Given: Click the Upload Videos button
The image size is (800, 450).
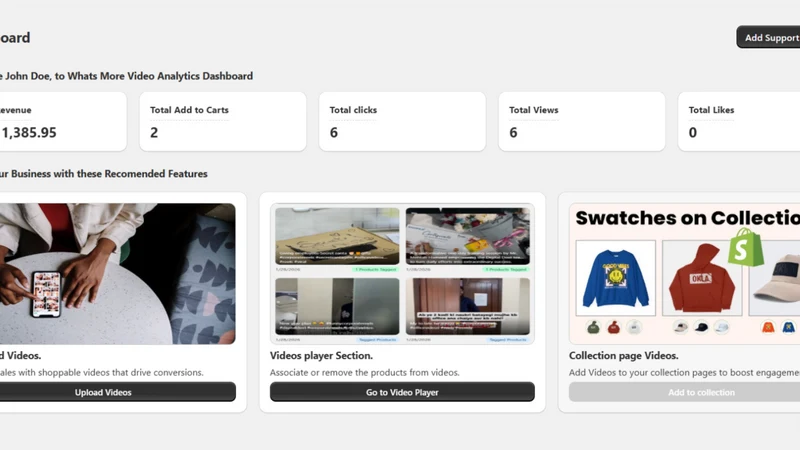Looking at the screenshot, I should coord(117,392).
